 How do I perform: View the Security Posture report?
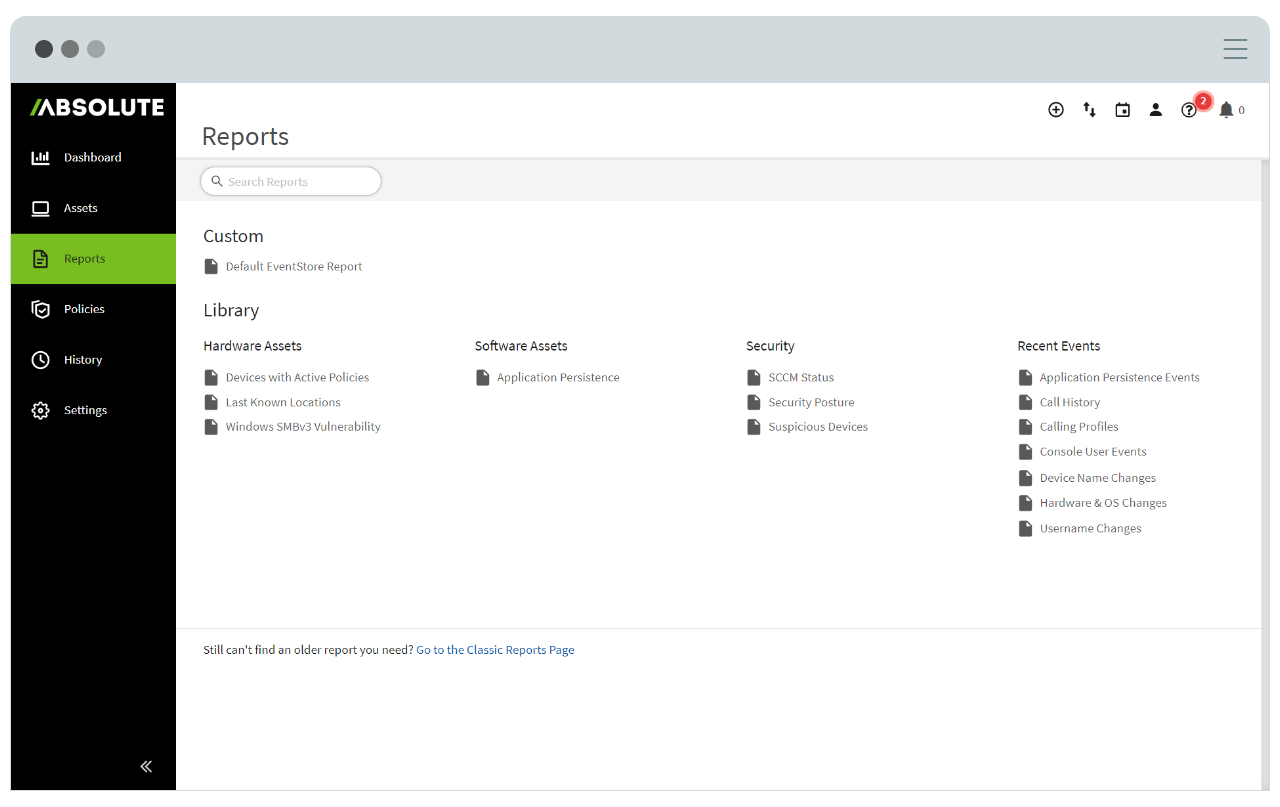(811, 402)
